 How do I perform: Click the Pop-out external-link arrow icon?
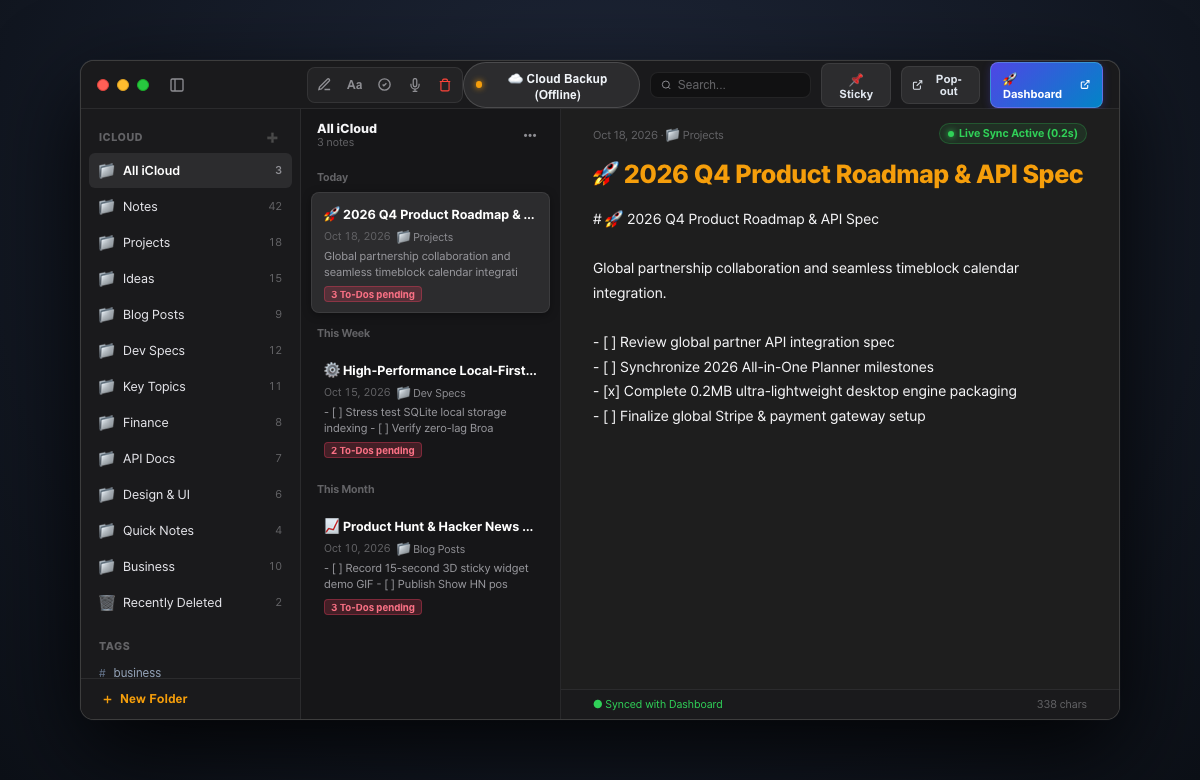click(x=917, y=85)
